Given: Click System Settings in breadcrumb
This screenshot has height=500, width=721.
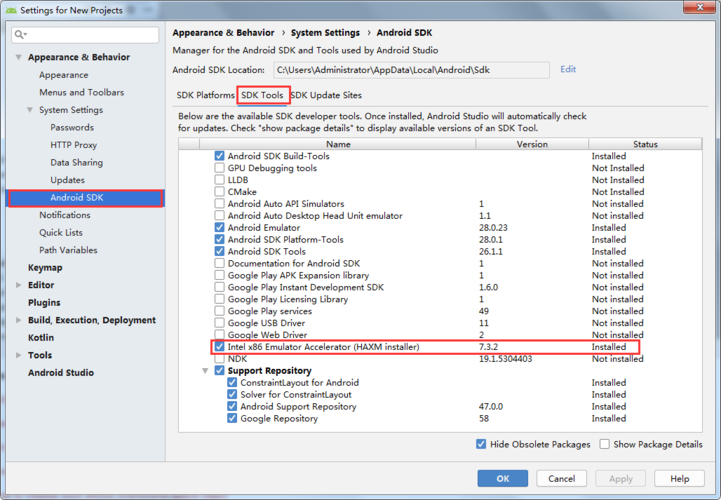Looking at the screenshot, I should 325,33.
